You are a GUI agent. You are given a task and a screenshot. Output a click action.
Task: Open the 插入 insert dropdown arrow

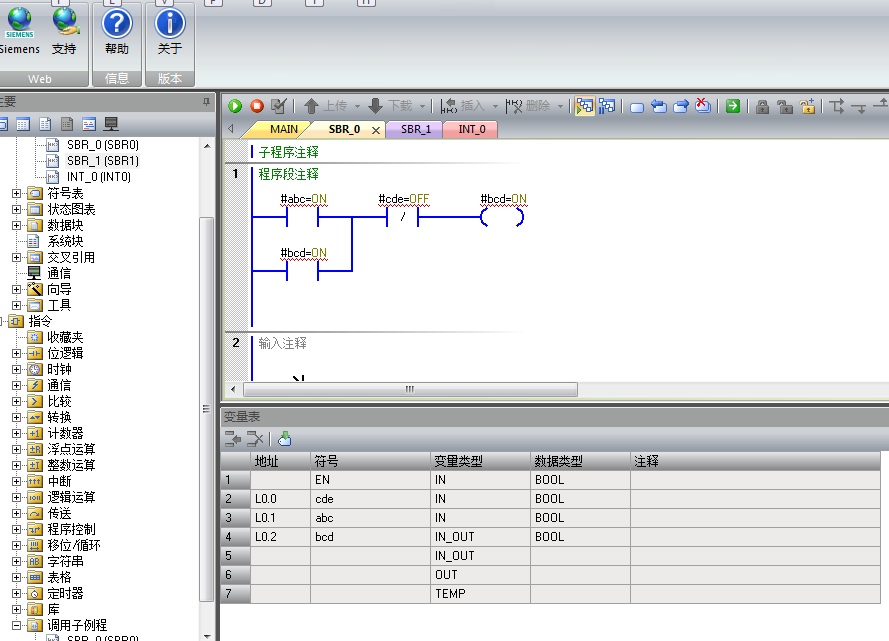tap(495, 107)
